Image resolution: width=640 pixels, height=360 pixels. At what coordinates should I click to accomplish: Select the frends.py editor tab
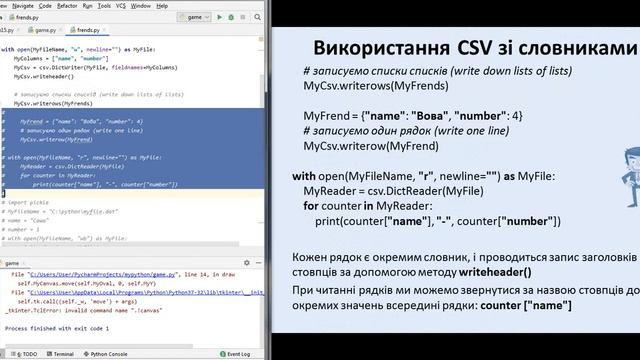[88, 30]
